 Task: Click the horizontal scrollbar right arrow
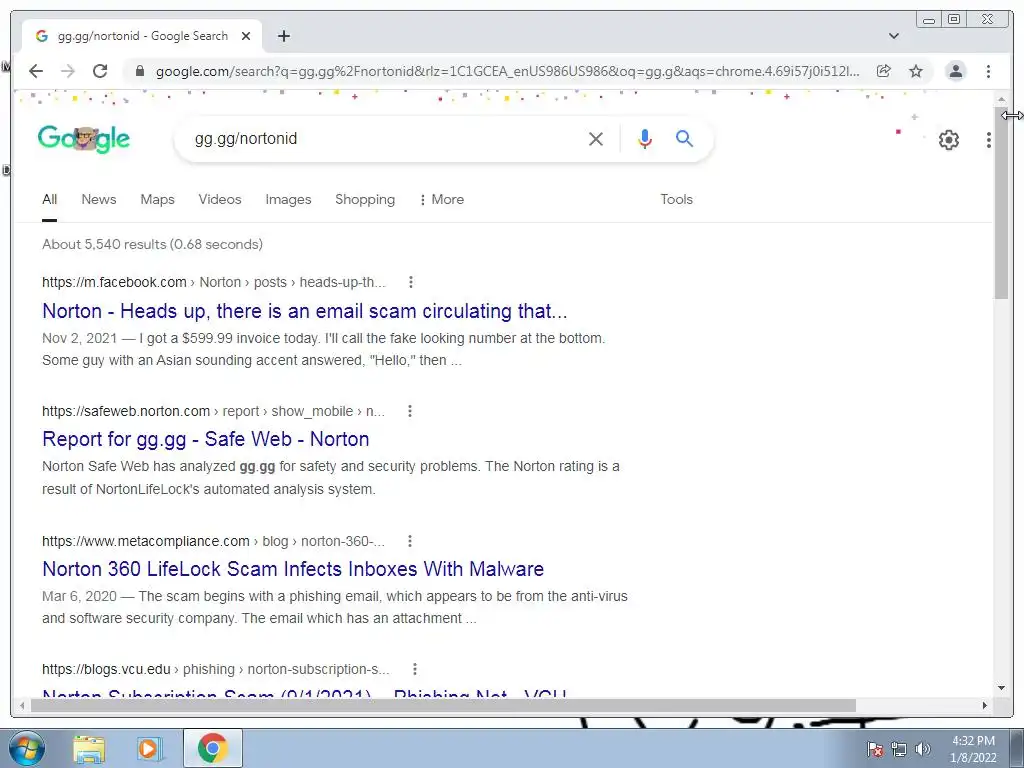(985, 705)
